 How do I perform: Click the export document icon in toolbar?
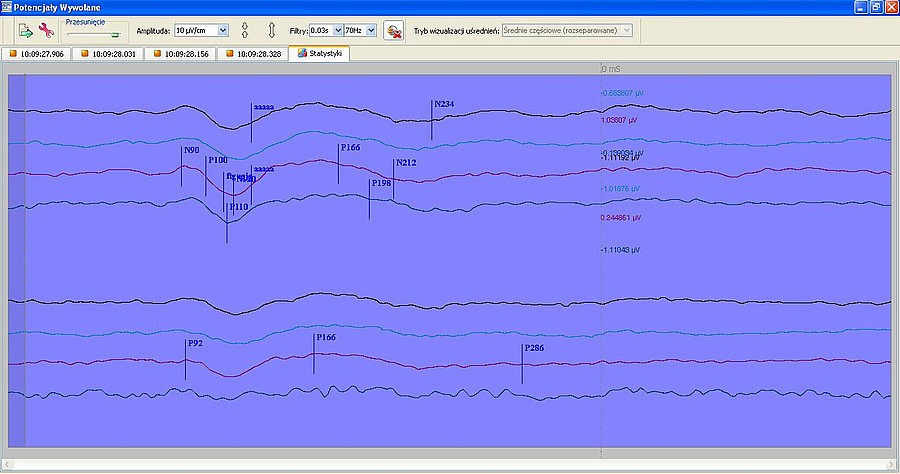point(25,30)
